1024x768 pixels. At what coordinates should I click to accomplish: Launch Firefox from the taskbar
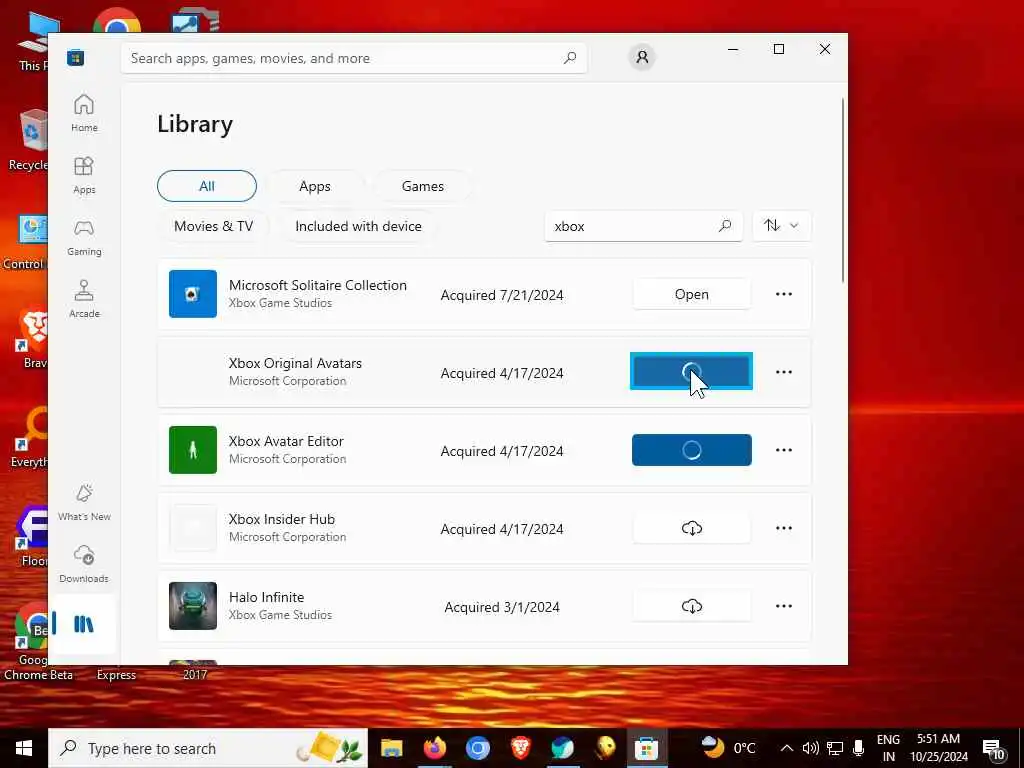tap(435, 748)
